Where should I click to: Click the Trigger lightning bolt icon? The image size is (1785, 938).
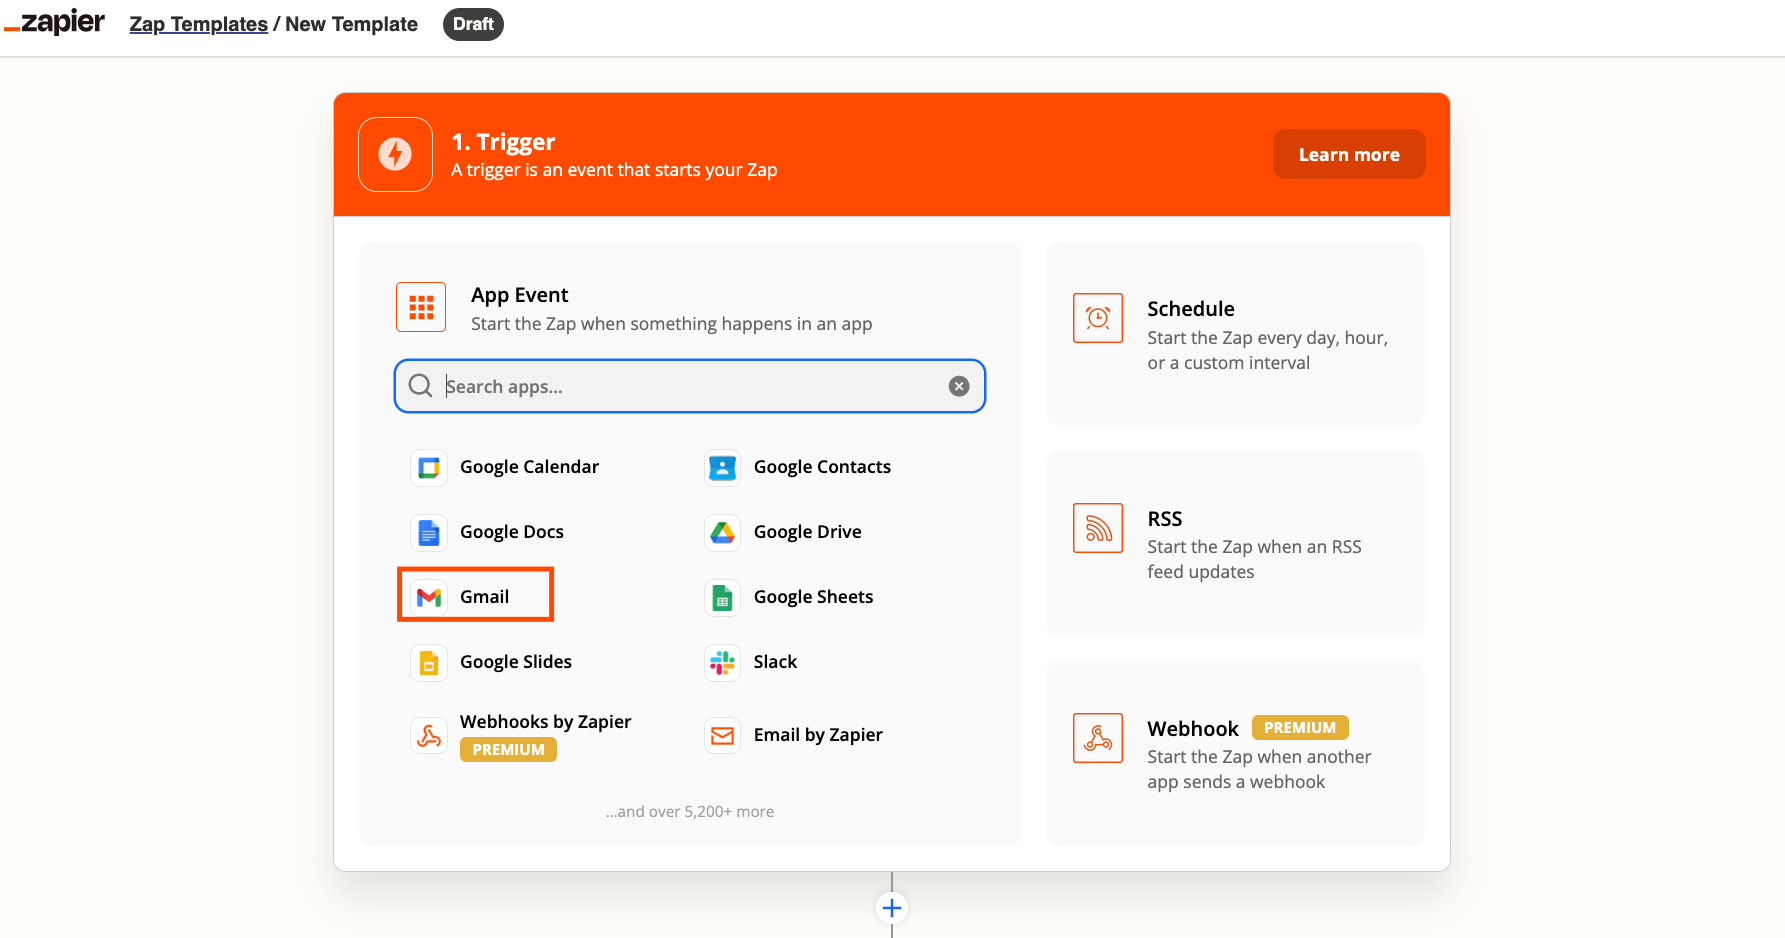tap(395, 154)
